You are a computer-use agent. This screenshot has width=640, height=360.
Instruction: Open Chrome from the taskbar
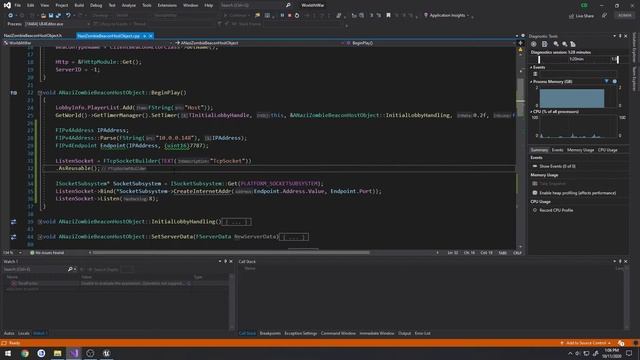[25, 353]
